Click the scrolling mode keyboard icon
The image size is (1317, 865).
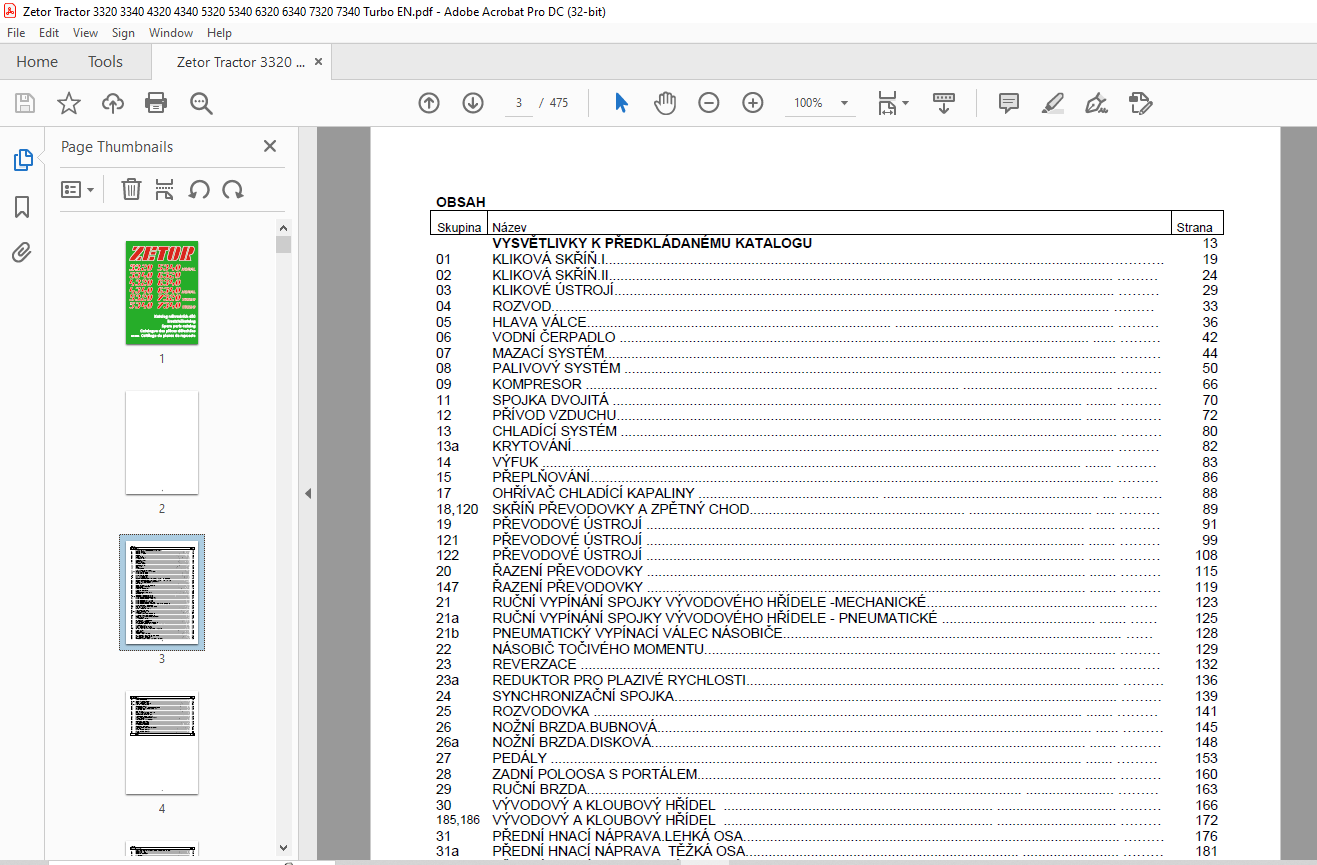pos(944,103)
